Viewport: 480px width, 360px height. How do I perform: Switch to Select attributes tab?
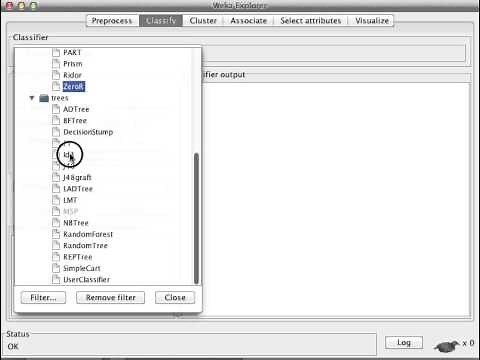(311, 21)
